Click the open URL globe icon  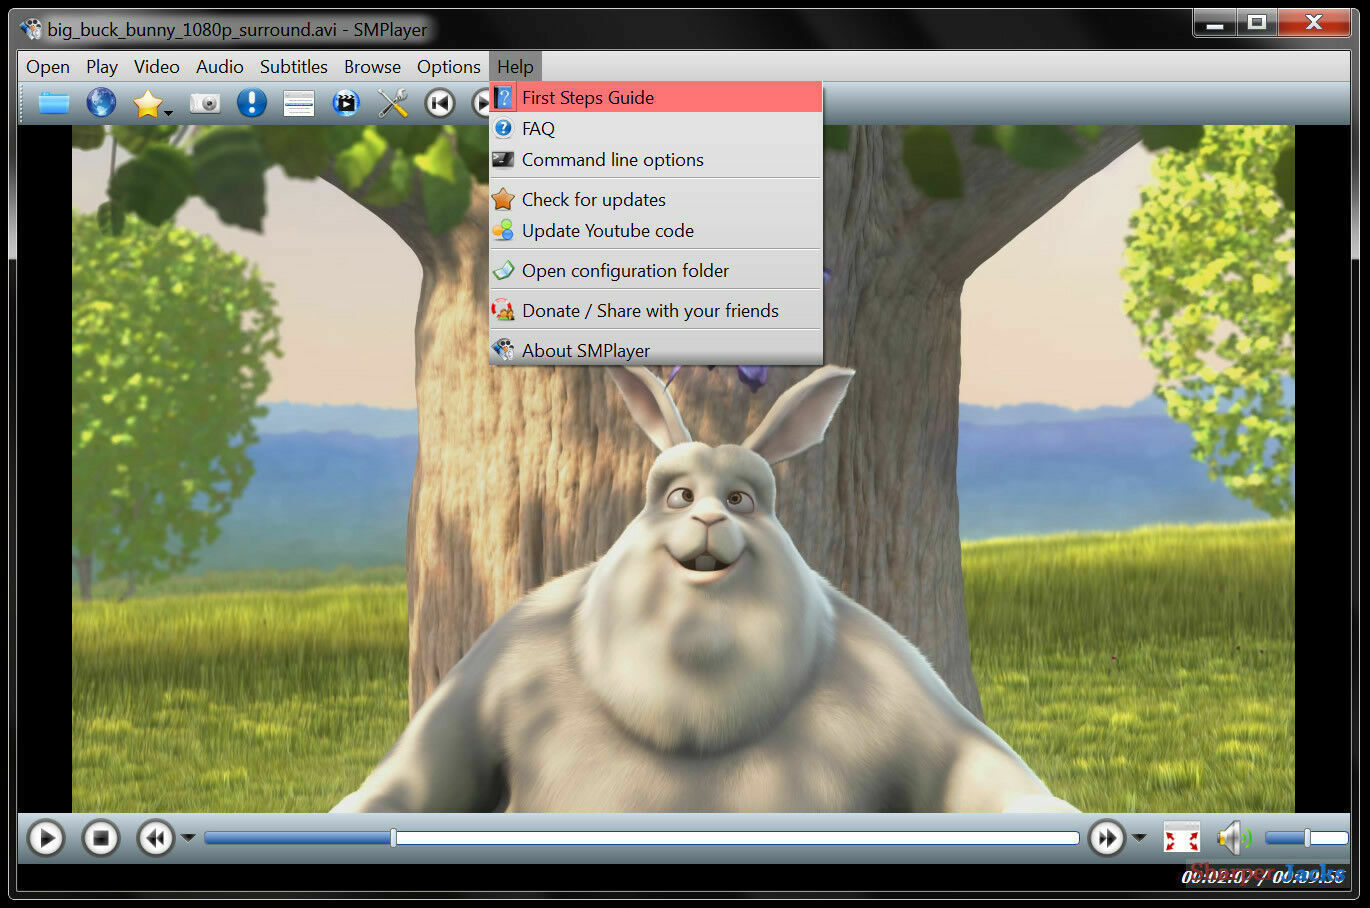click(101, 102)
